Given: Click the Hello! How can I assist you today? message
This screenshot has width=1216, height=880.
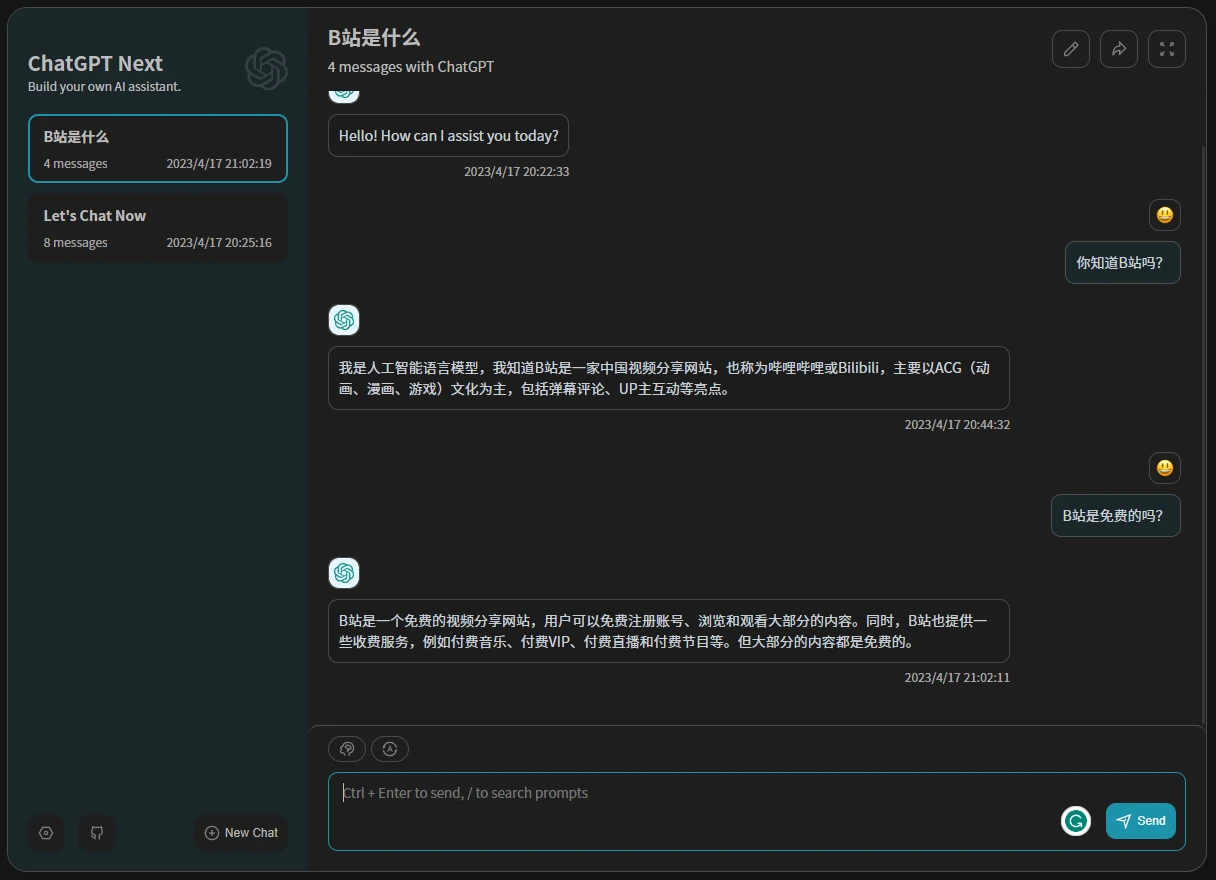Looking at the screenshot, I should point(448,136).
